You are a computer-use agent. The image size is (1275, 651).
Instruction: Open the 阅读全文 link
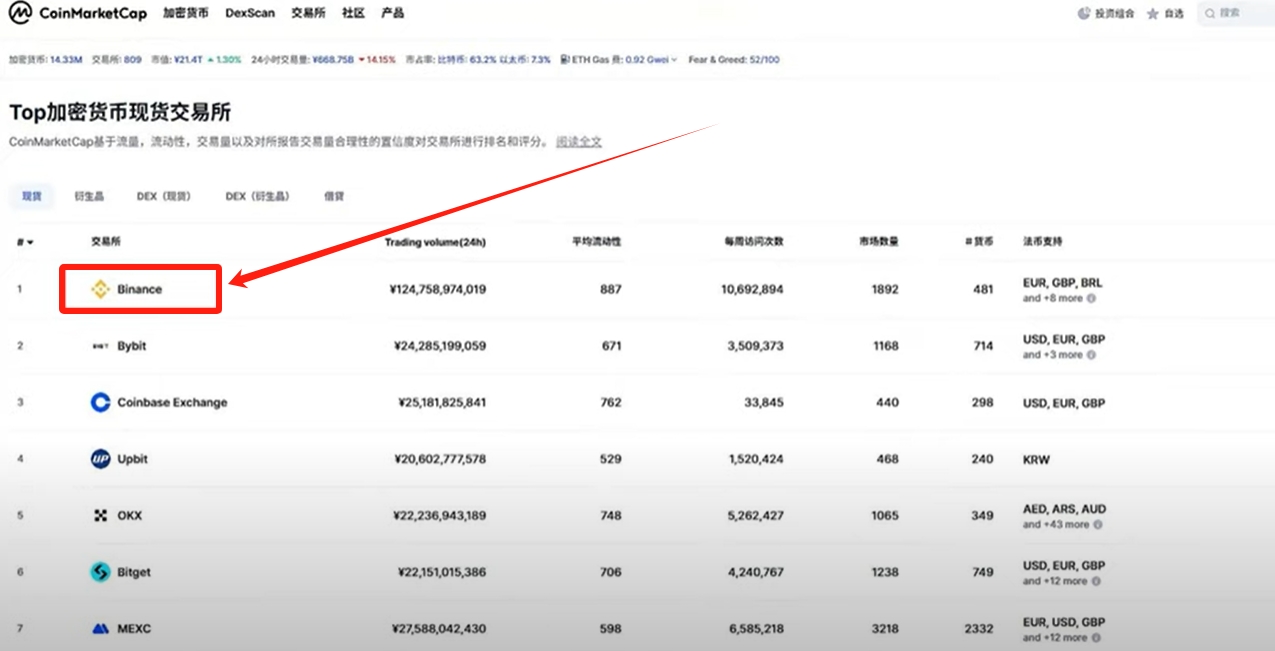tap(579, 142)
